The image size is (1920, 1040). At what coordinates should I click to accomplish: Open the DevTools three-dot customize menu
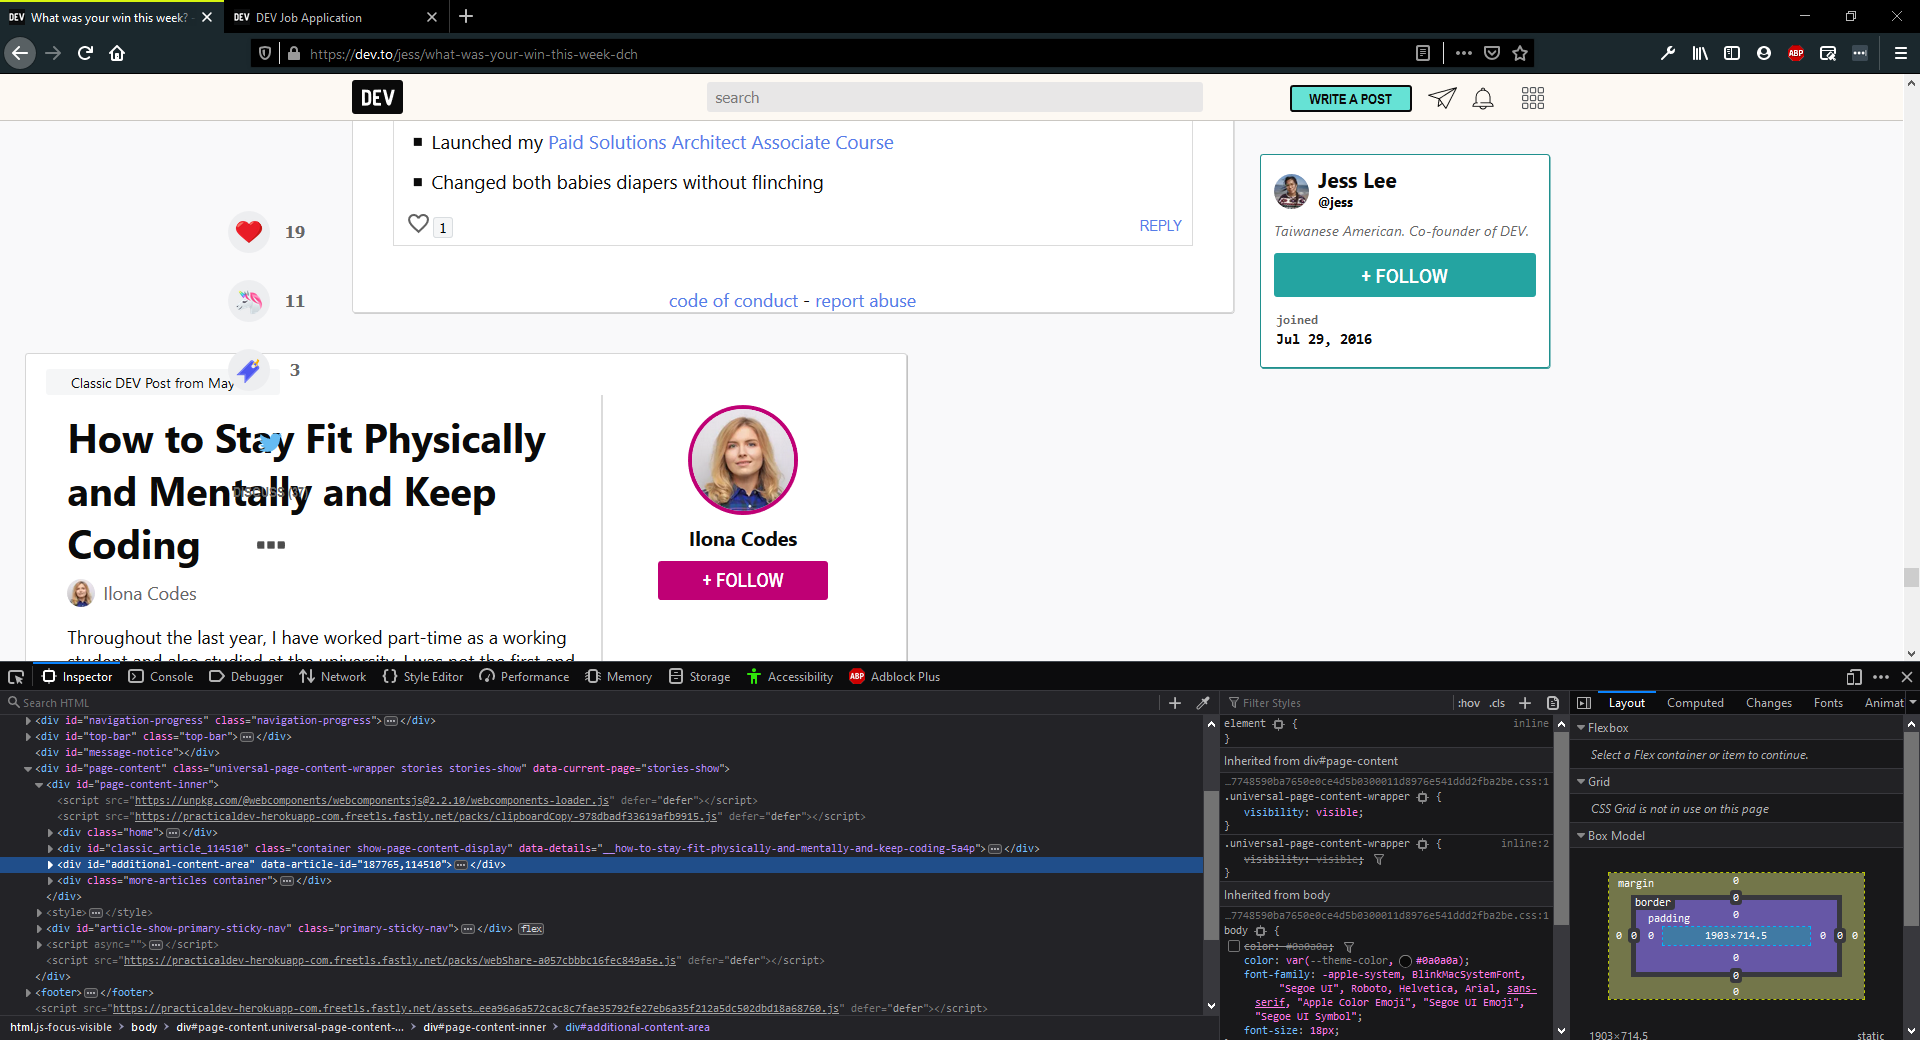1881,677
